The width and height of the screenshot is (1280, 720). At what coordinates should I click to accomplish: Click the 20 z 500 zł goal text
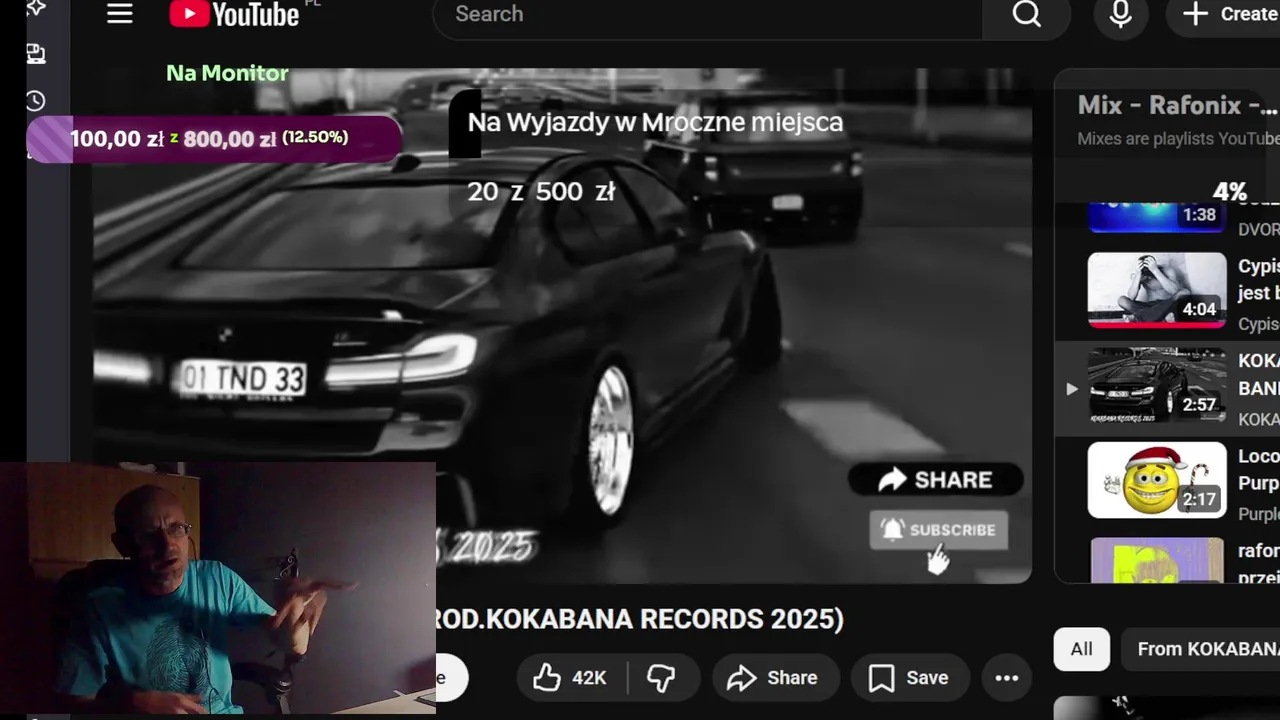coord(541,192)
